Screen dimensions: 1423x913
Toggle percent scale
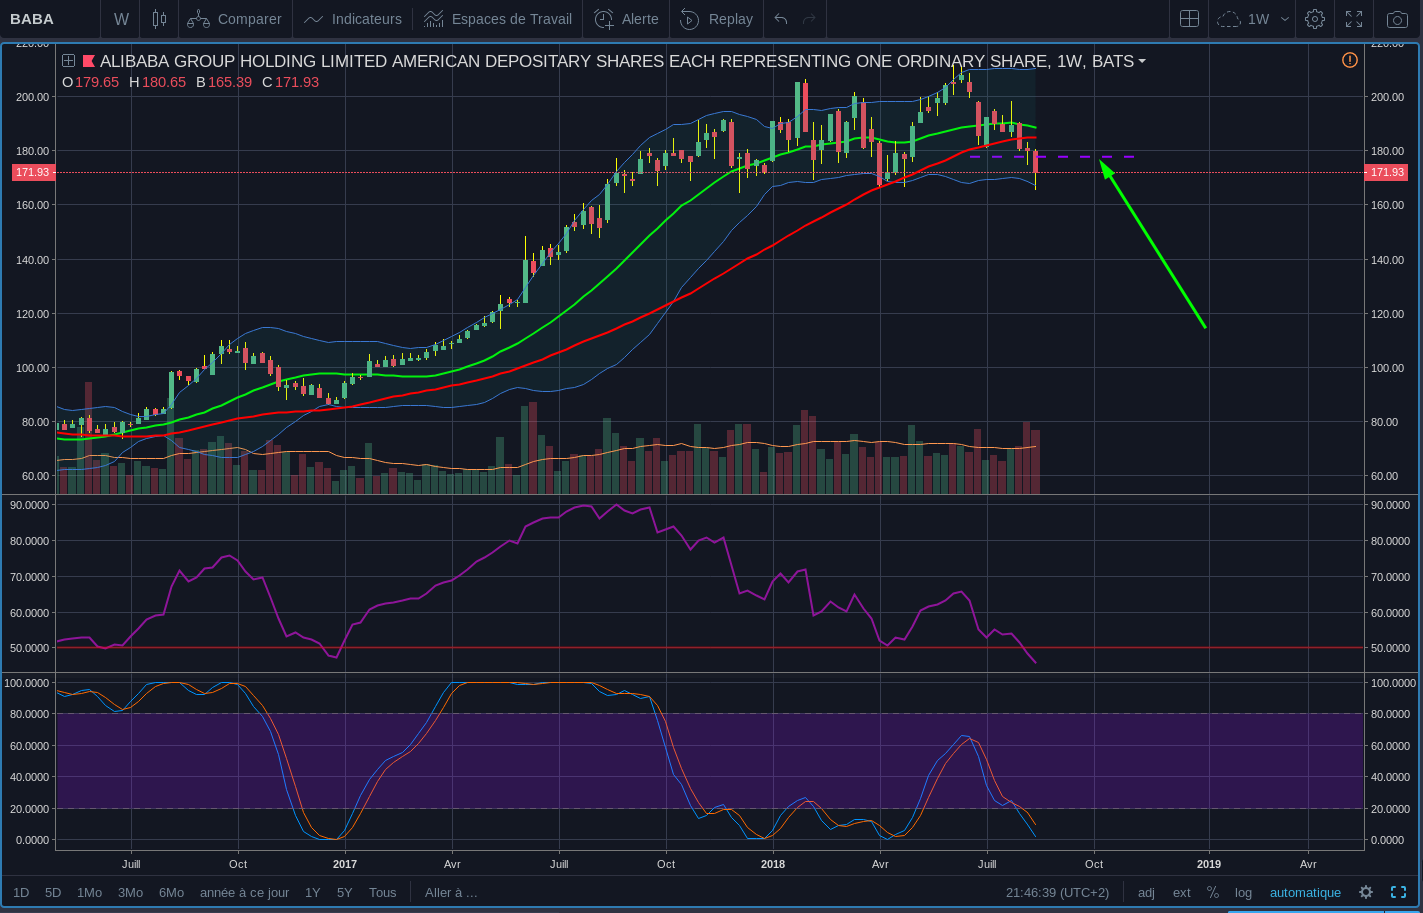[1213, 892]
